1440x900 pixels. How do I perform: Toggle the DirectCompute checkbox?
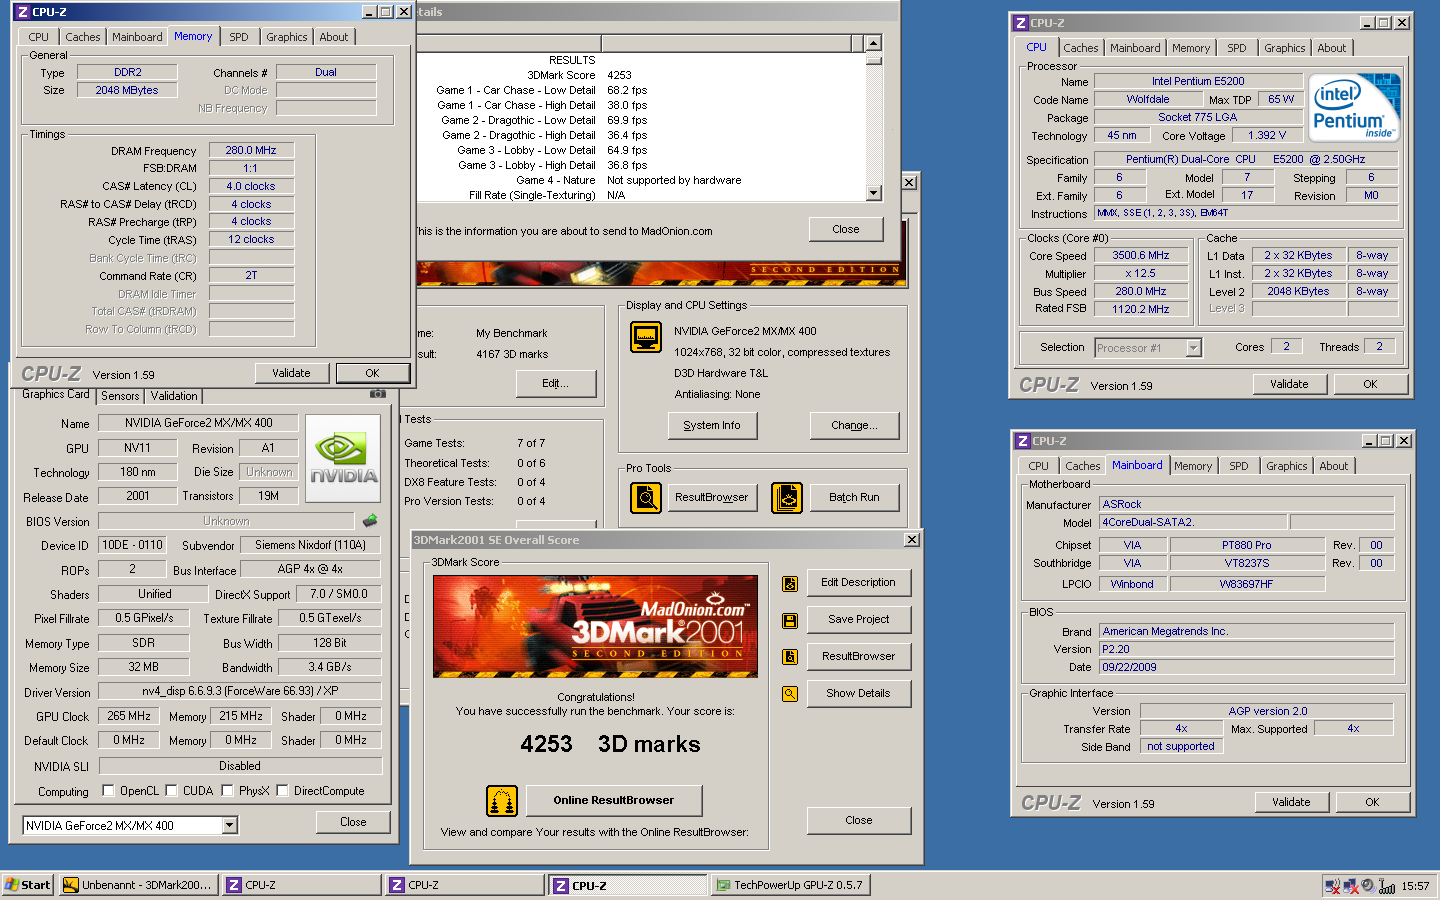(283, 791)
